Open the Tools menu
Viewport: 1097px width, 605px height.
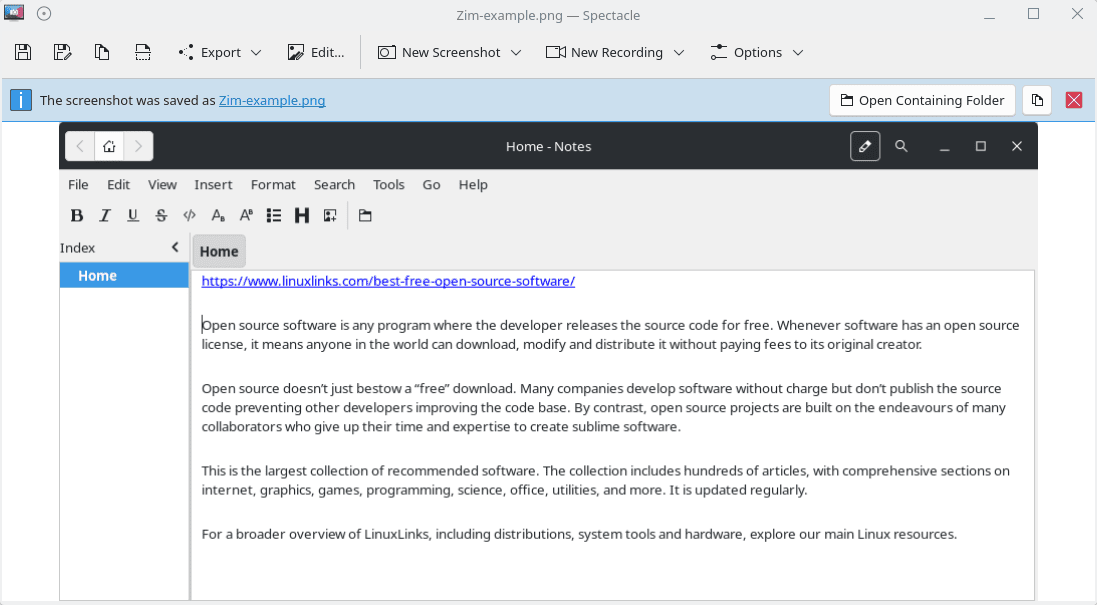coord(389,185)
